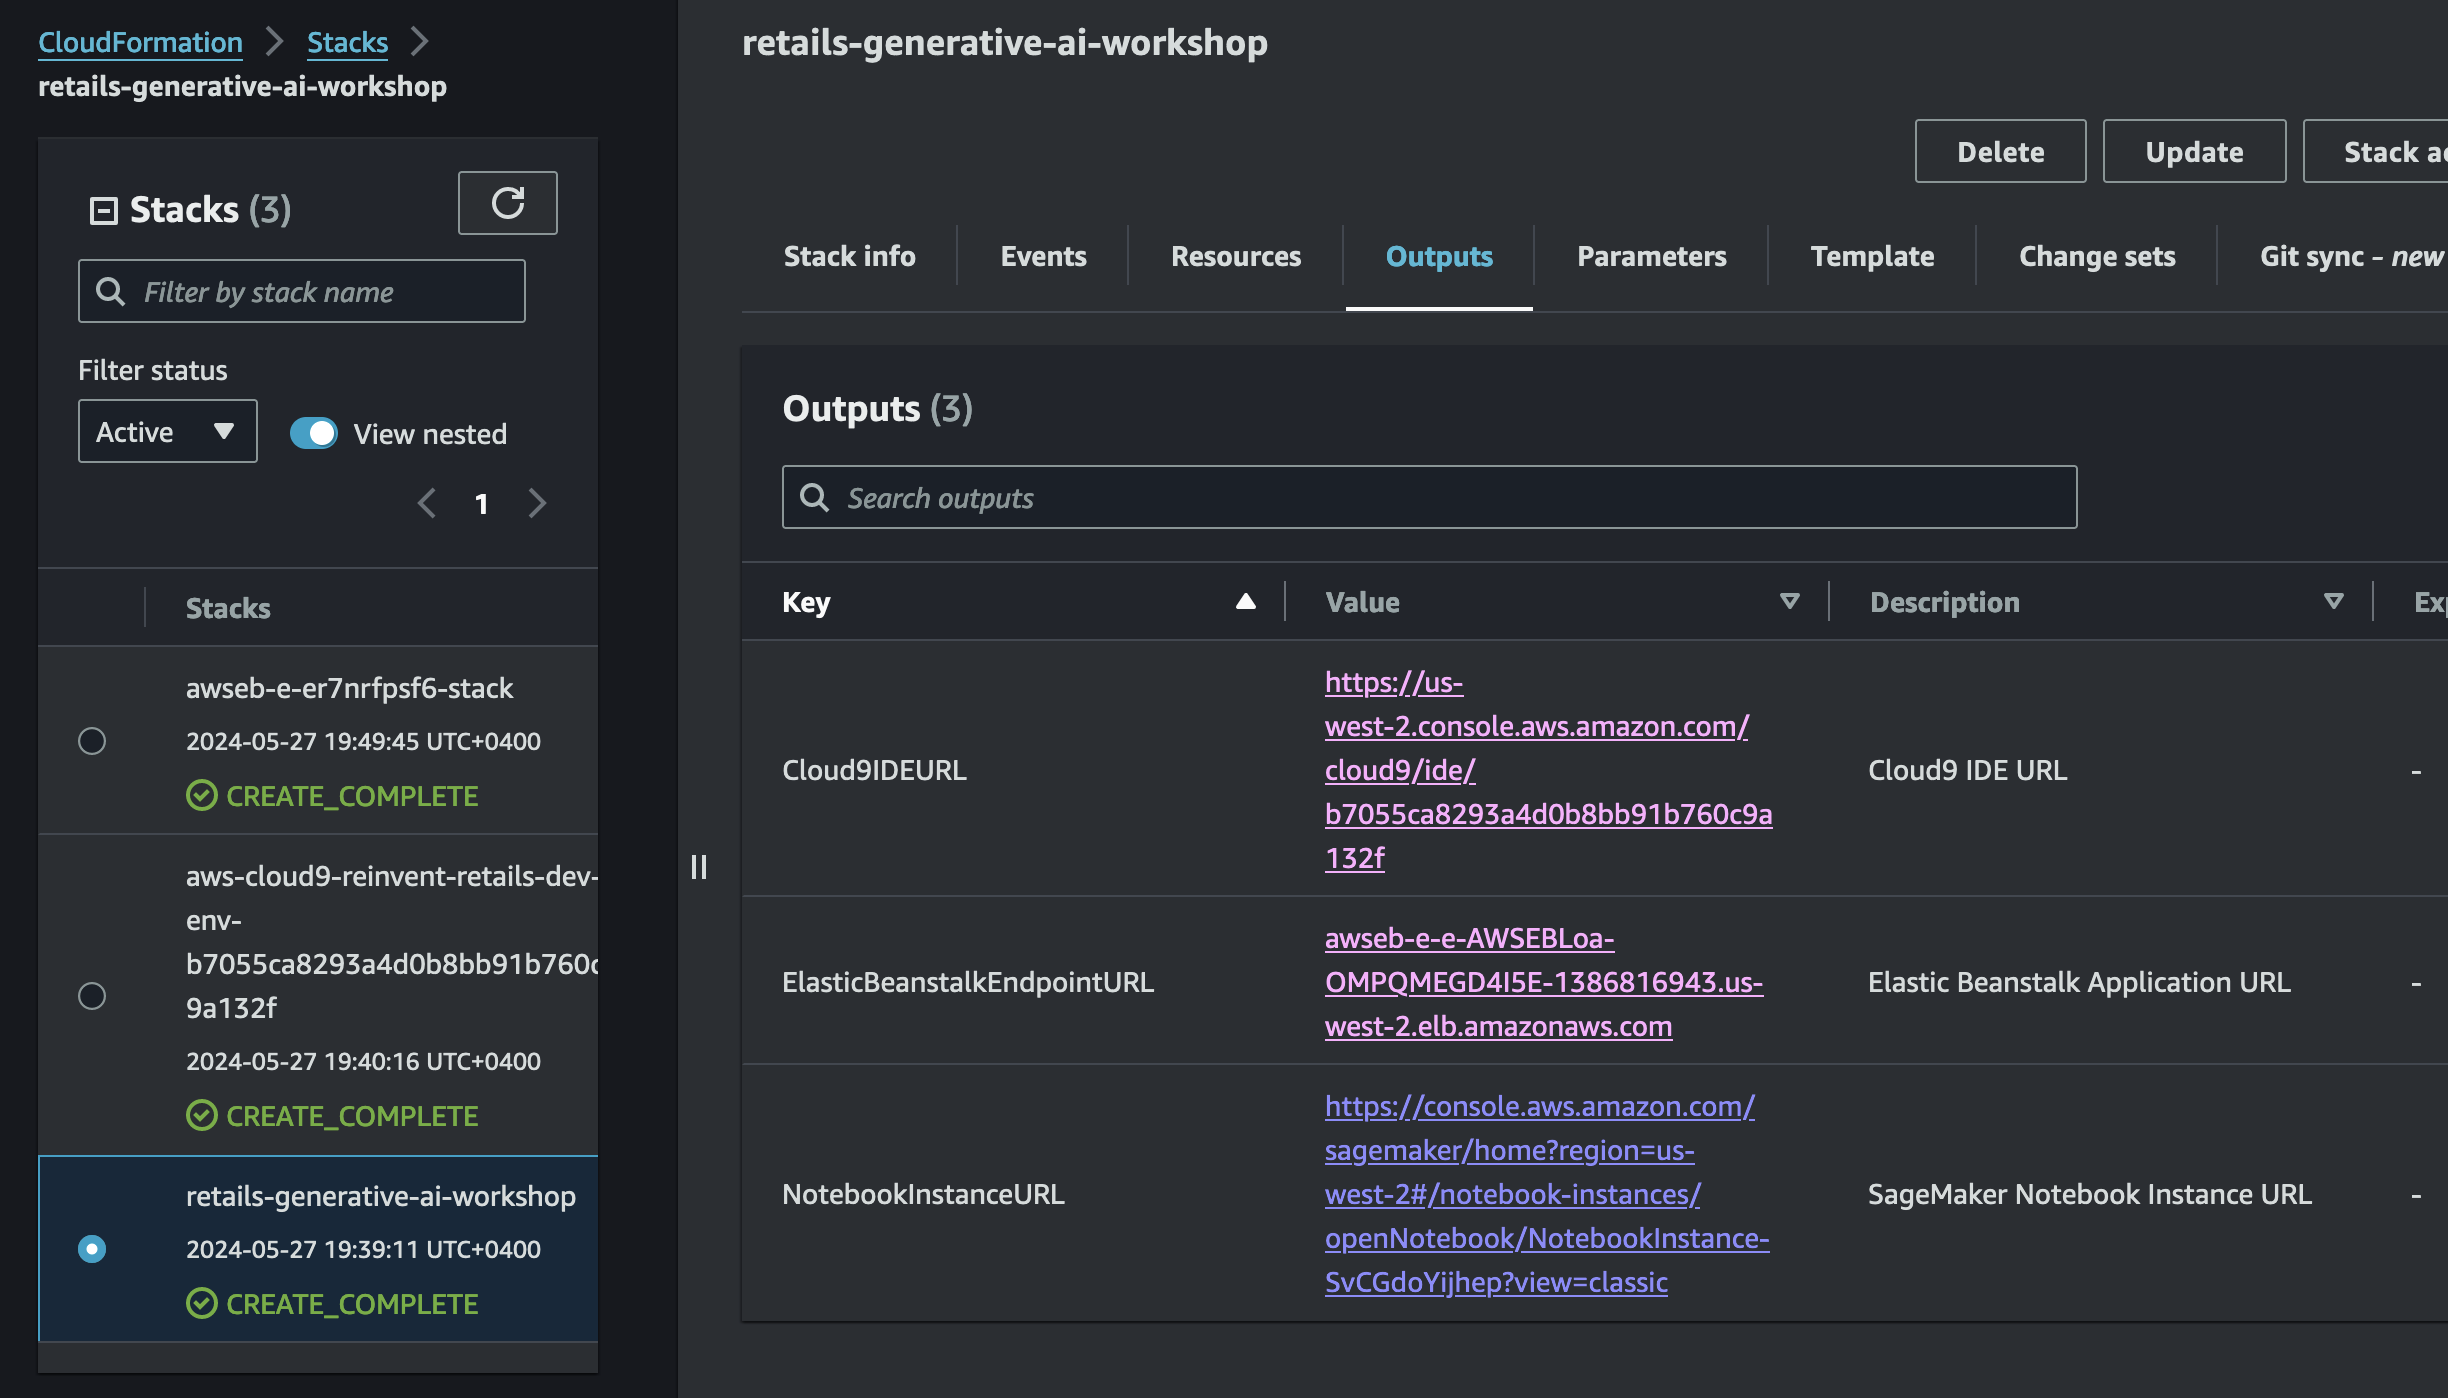
Task: Collapse the Stacks panel with the minus icon
Action: tap(103, 210)
